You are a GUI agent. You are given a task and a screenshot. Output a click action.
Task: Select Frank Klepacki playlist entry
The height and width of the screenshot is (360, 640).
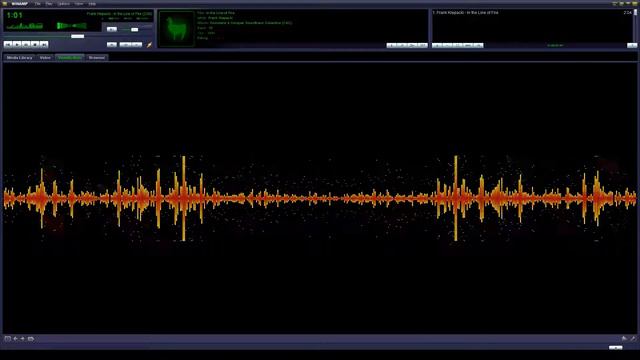click(532, 13)
